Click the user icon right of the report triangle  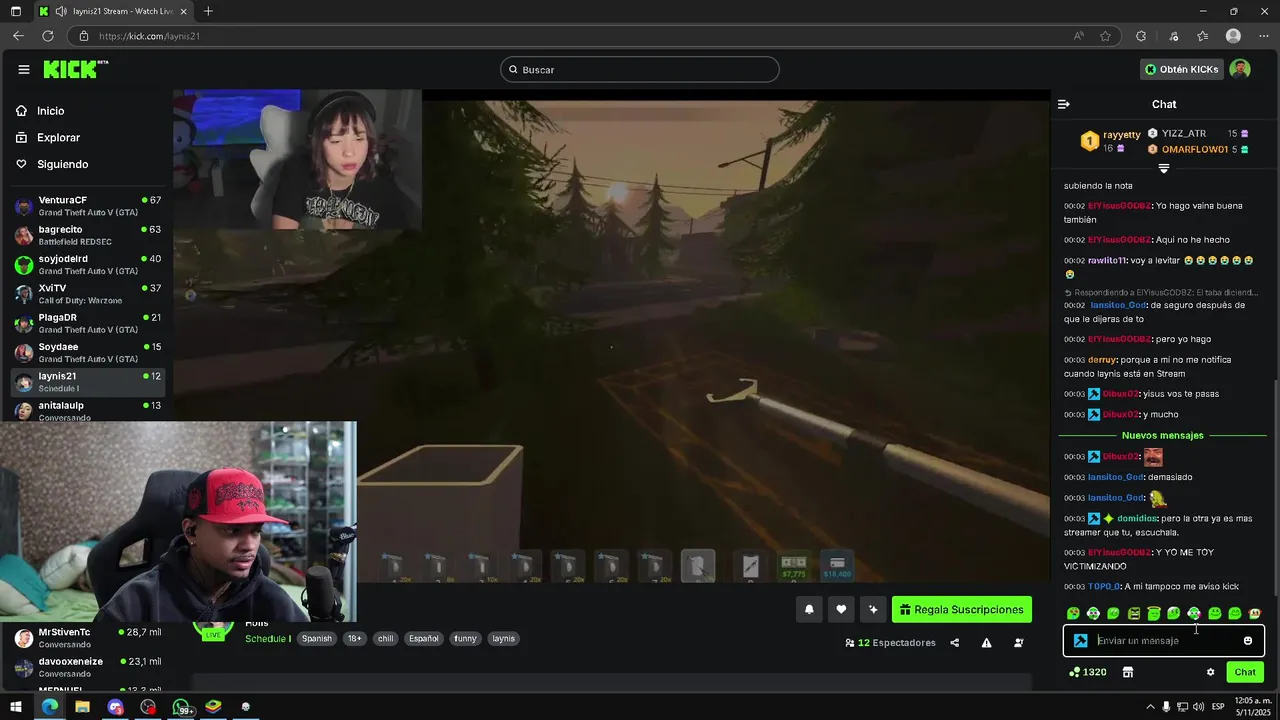1018,643
